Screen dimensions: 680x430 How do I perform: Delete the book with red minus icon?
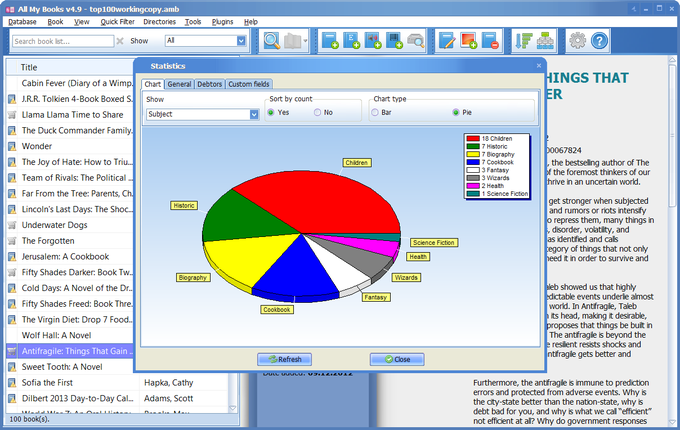[490, 41]
